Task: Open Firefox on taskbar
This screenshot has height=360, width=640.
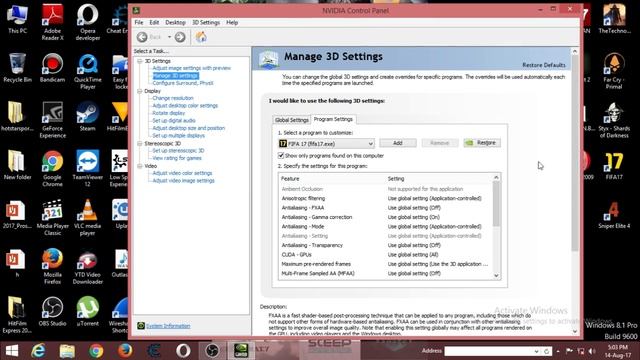Action: tap(125, 351)
